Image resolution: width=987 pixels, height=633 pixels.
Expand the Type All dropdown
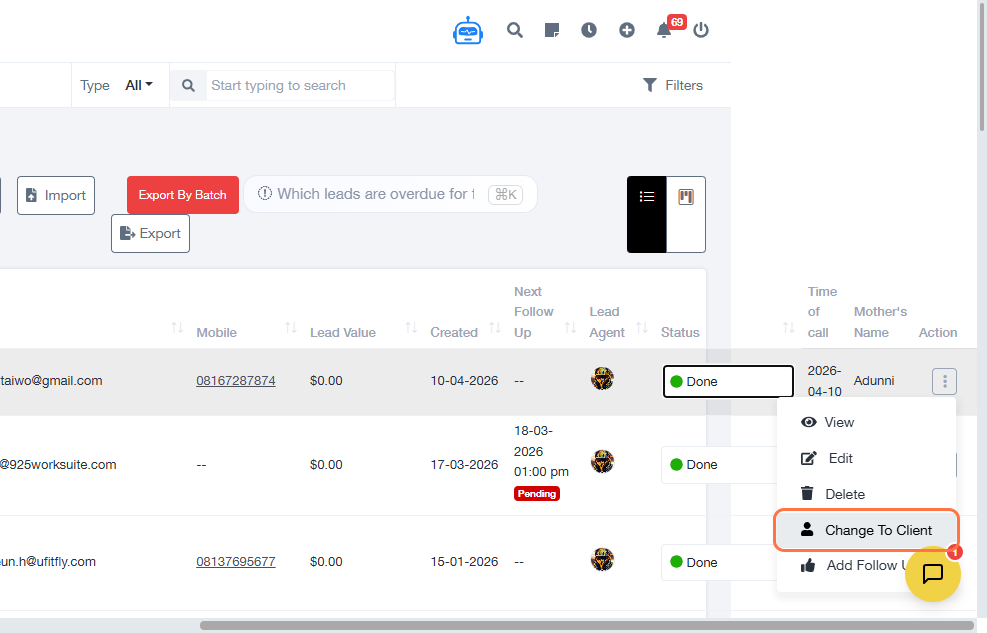[x=139, y=85]
